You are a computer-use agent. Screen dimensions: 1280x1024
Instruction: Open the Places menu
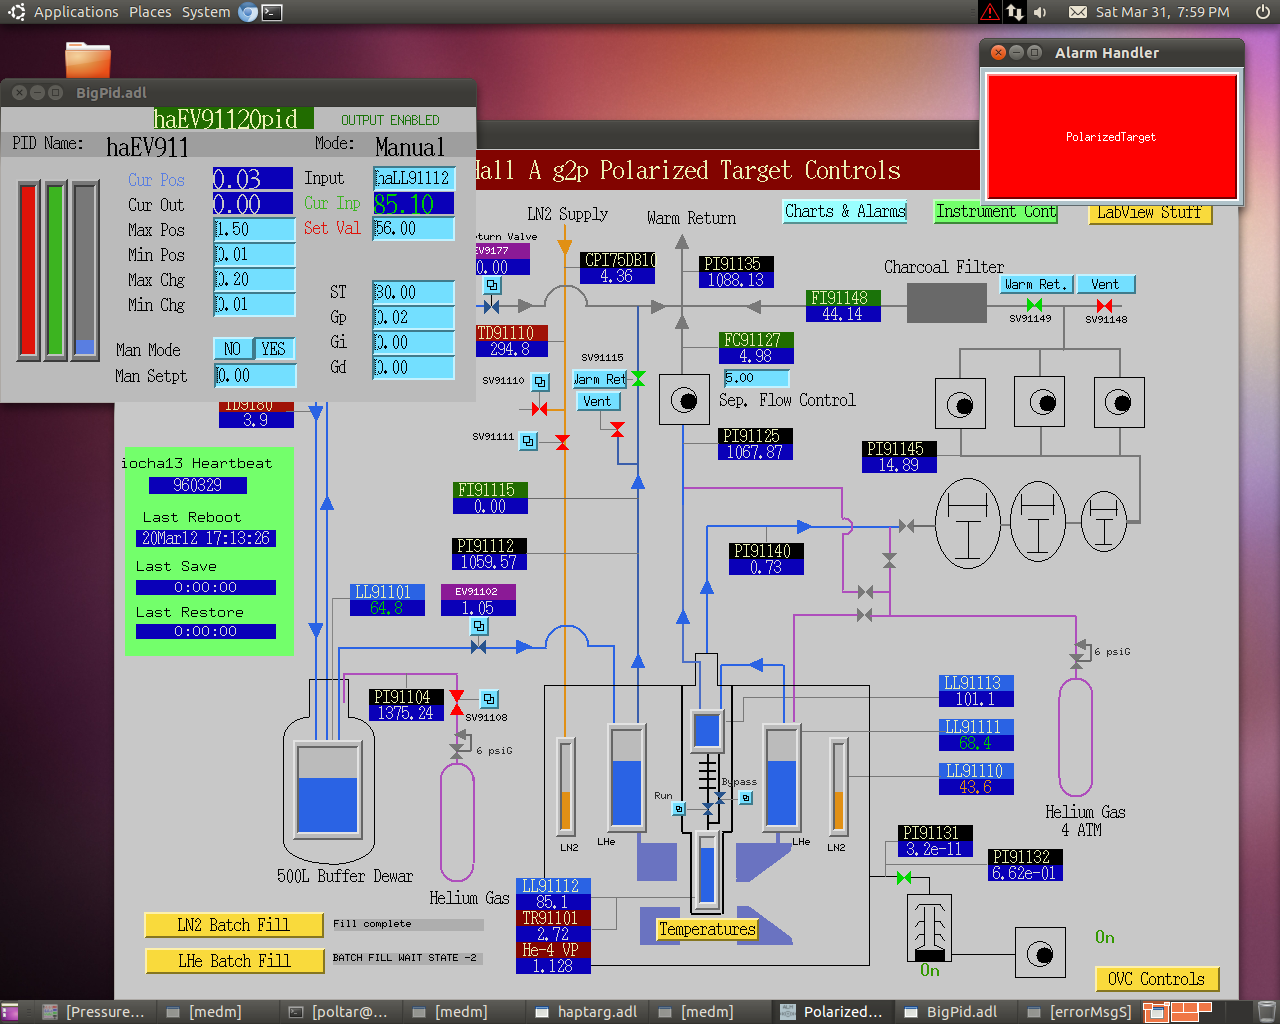pyautogui.click(x=150, y=12)
